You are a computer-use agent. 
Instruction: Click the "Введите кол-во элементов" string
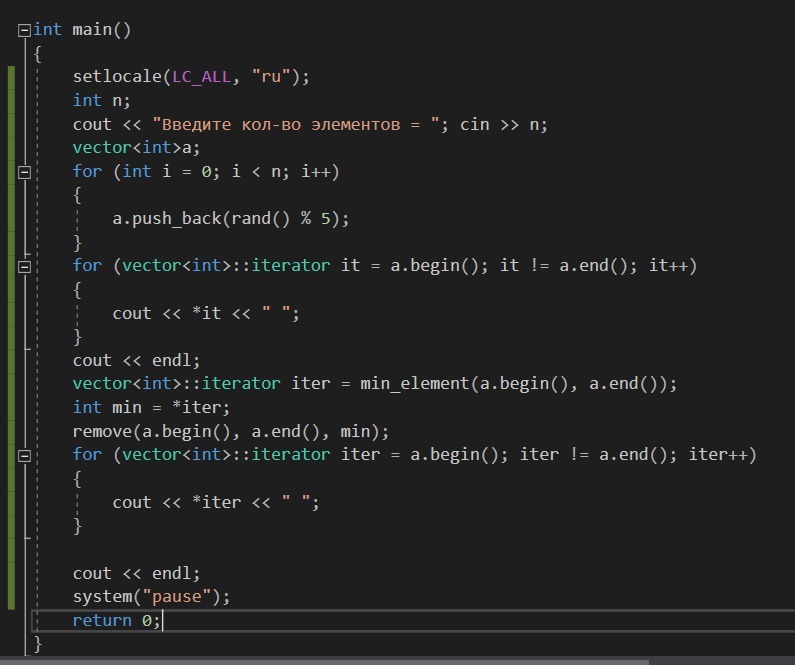[300, 124]
